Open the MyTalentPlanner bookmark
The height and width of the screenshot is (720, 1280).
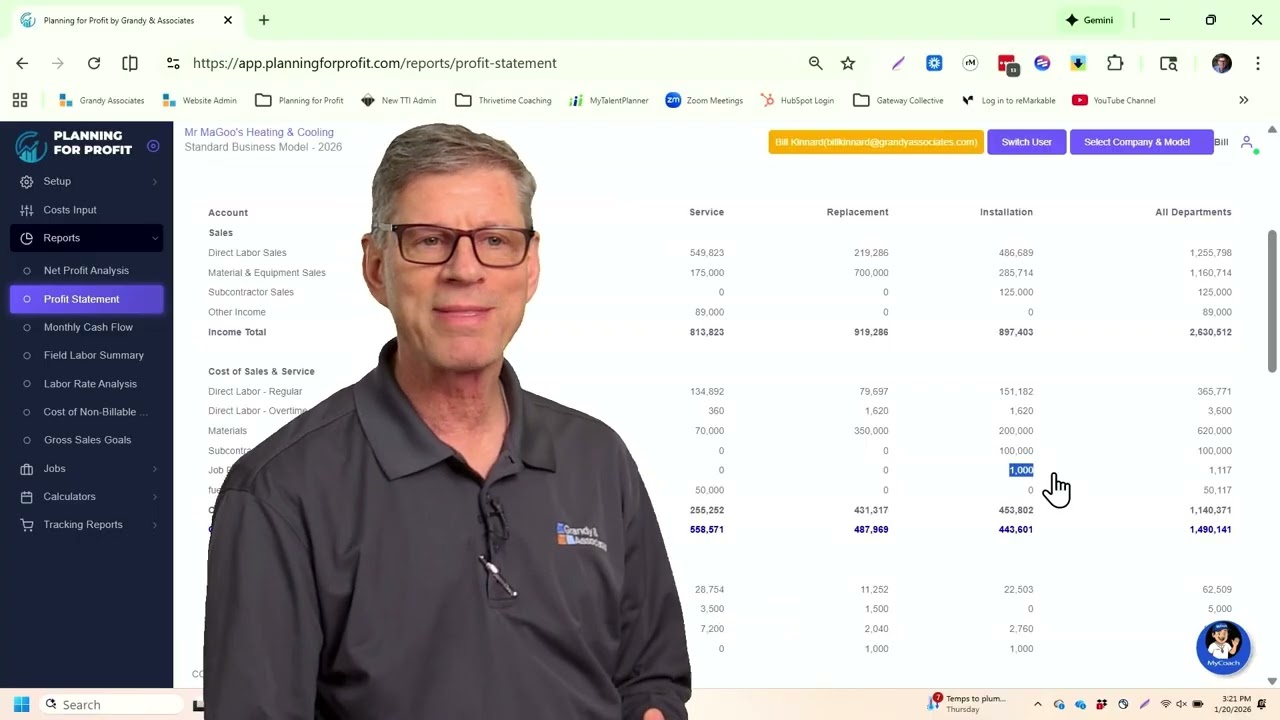coord(608,100)
